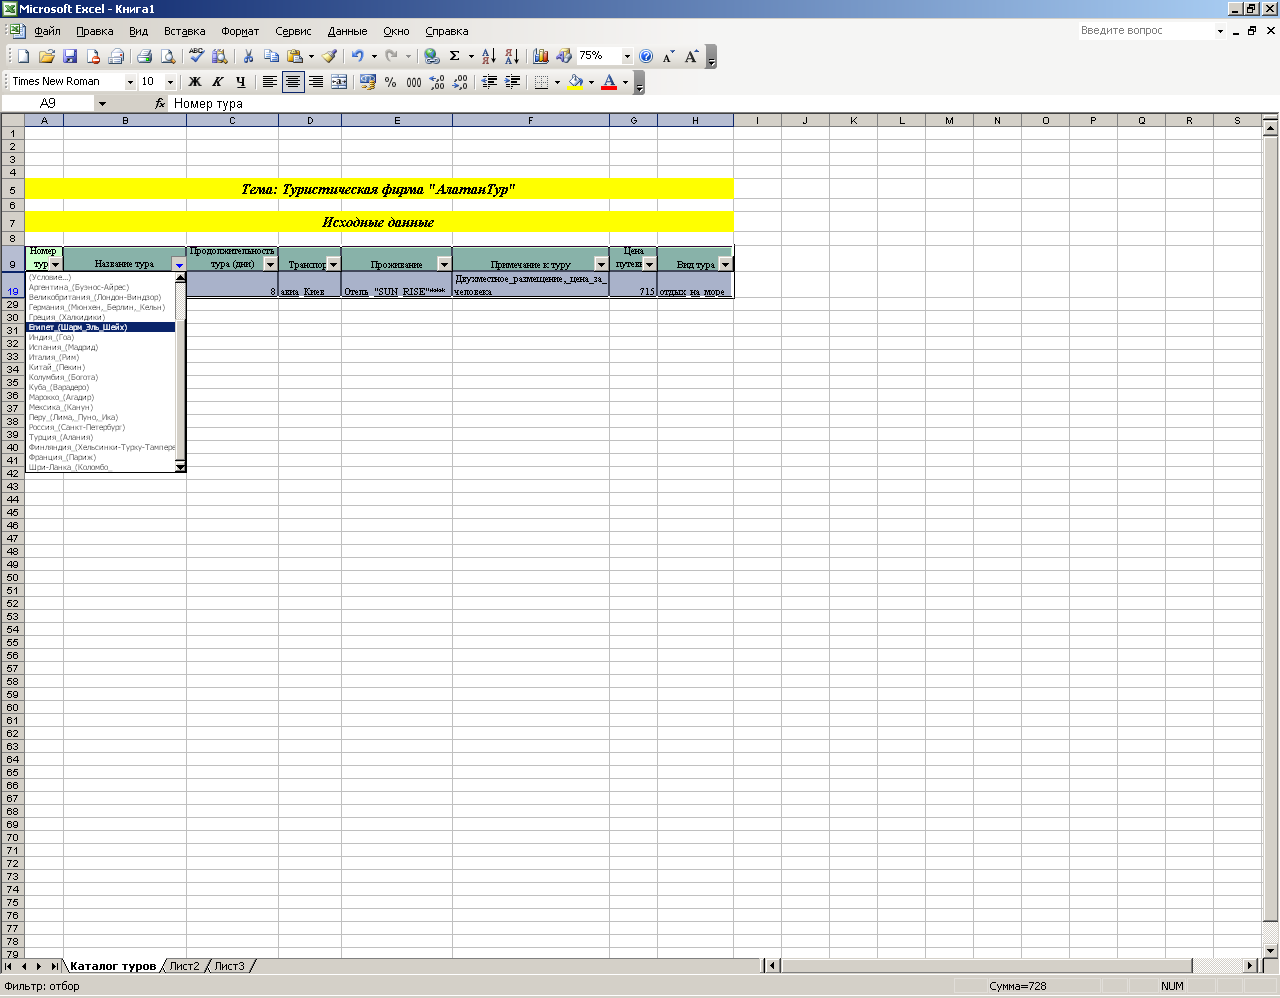The width and height of the screenshot is (1280, 998).
Task: Click the Введите вопрос help field
Action: point(1145,31)
